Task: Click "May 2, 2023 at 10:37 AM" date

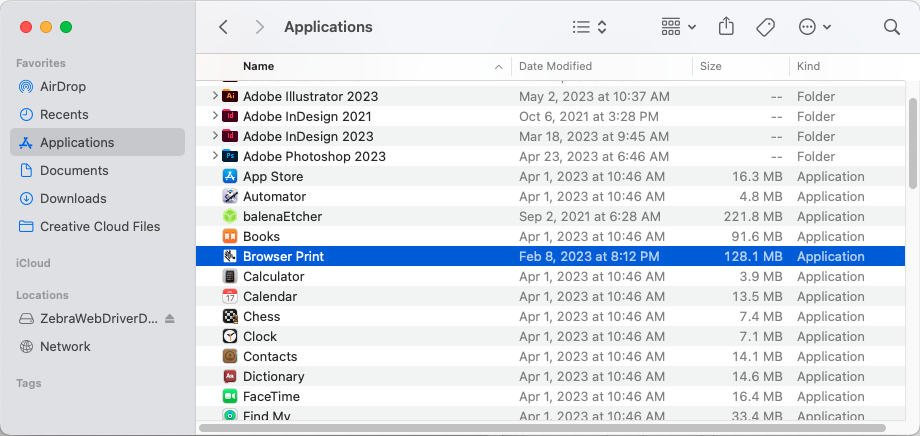Action: tap(594, 96)
